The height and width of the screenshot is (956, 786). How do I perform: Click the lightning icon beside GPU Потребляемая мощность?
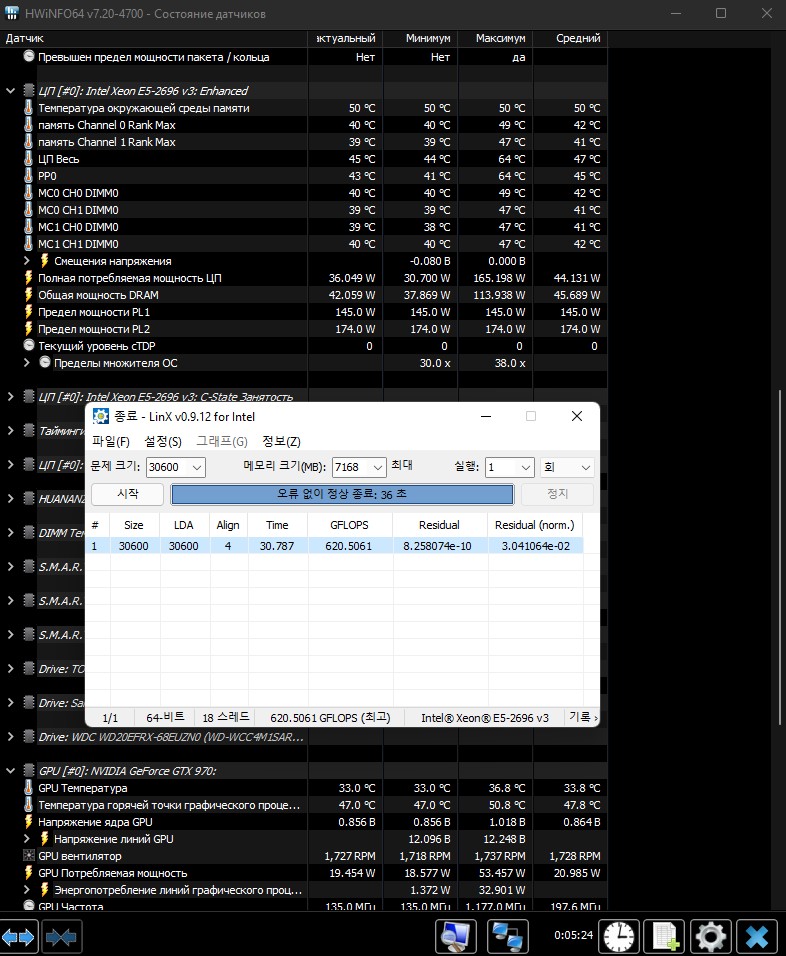28,872
